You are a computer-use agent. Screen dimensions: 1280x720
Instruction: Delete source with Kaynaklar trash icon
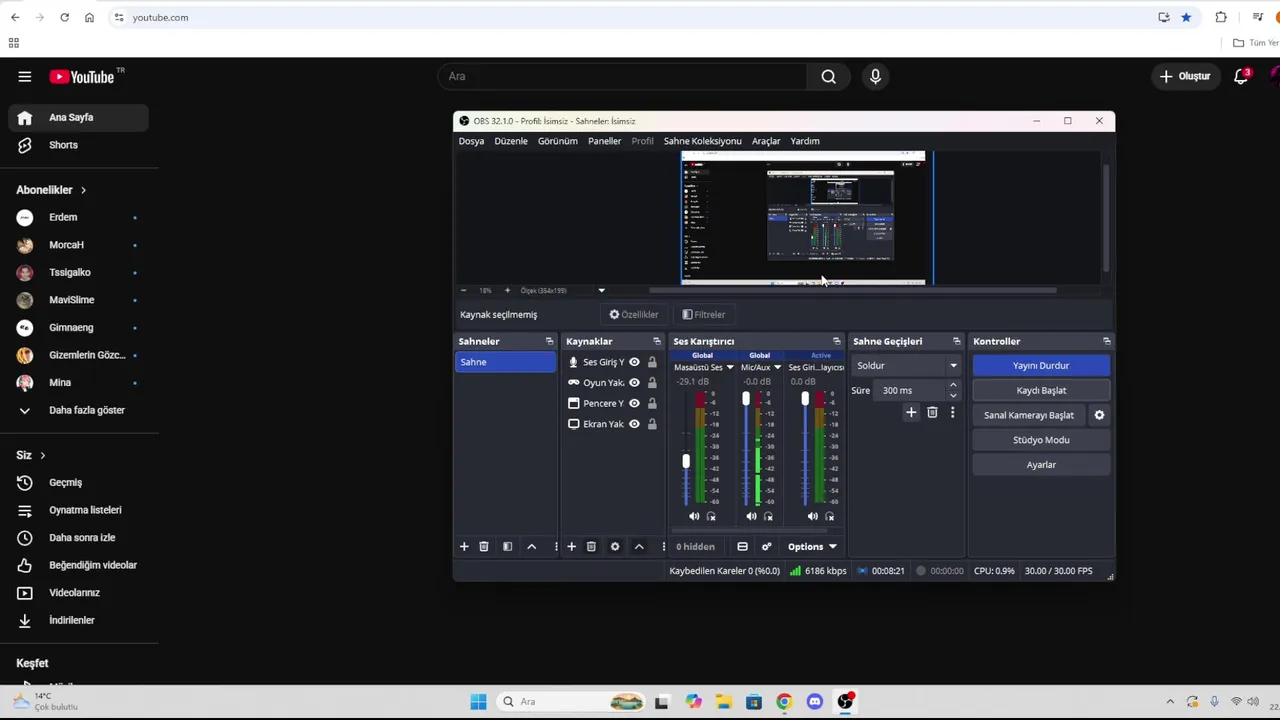tap(591, 546)
